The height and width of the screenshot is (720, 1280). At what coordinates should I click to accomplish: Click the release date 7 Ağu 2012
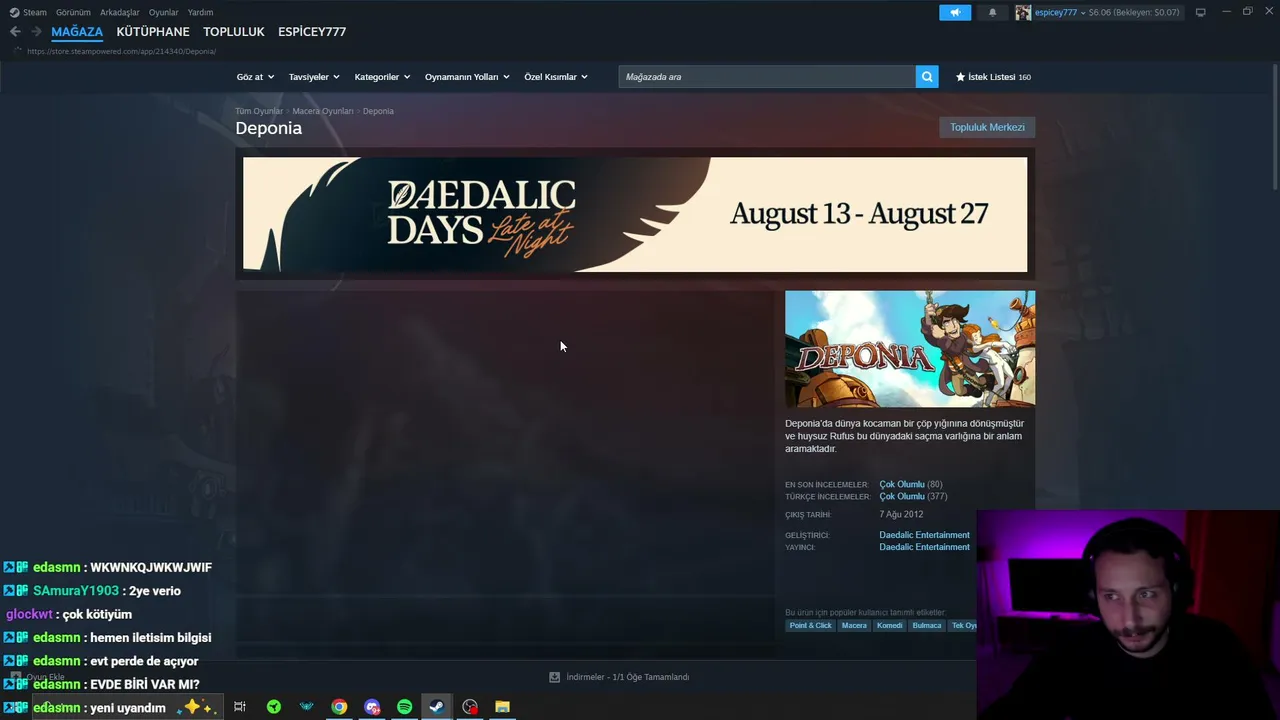[x=901, y=515]
